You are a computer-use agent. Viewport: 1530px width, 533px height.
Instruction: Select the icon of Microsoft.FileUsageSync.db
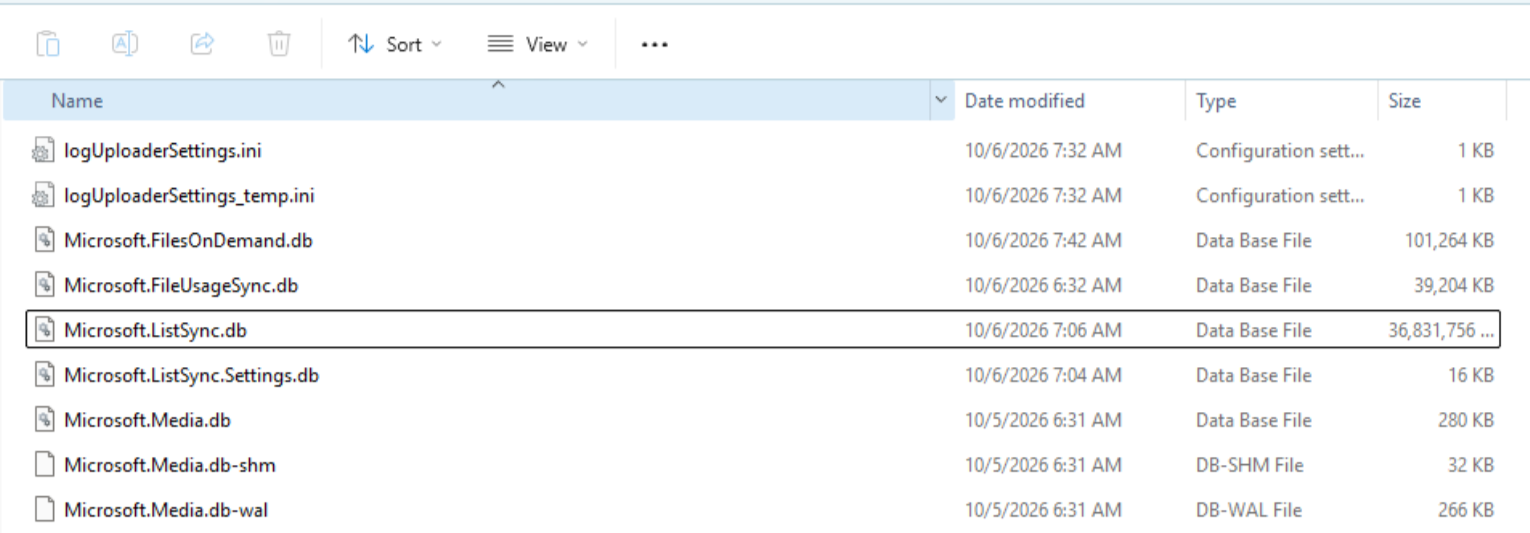tap(43, 286)
